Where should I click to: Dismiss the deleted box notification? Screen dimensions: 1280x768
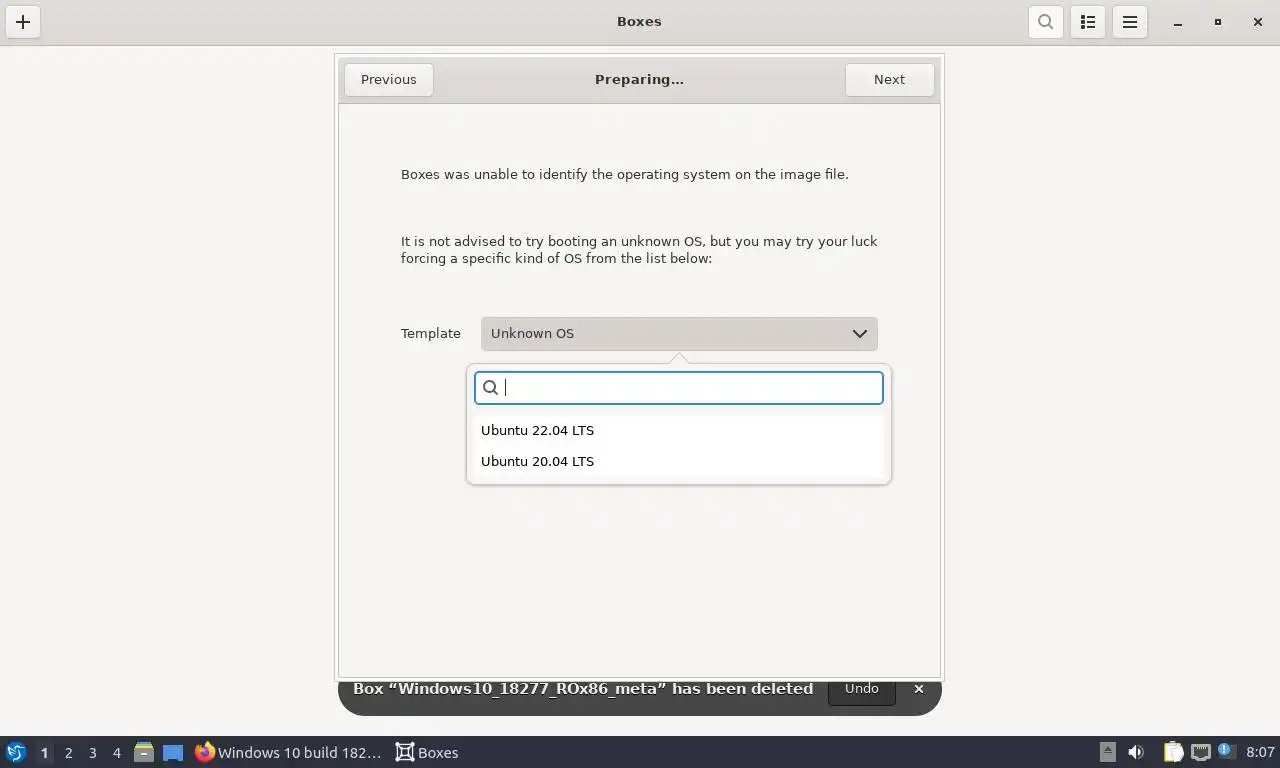[x=919, y=689]
